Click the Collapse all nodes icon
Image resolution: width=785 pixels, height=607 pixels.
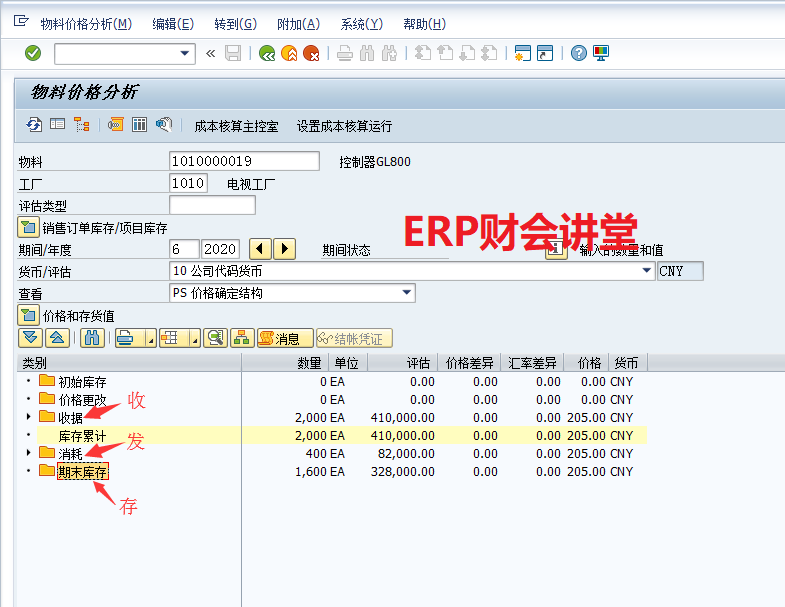[56, 338]
